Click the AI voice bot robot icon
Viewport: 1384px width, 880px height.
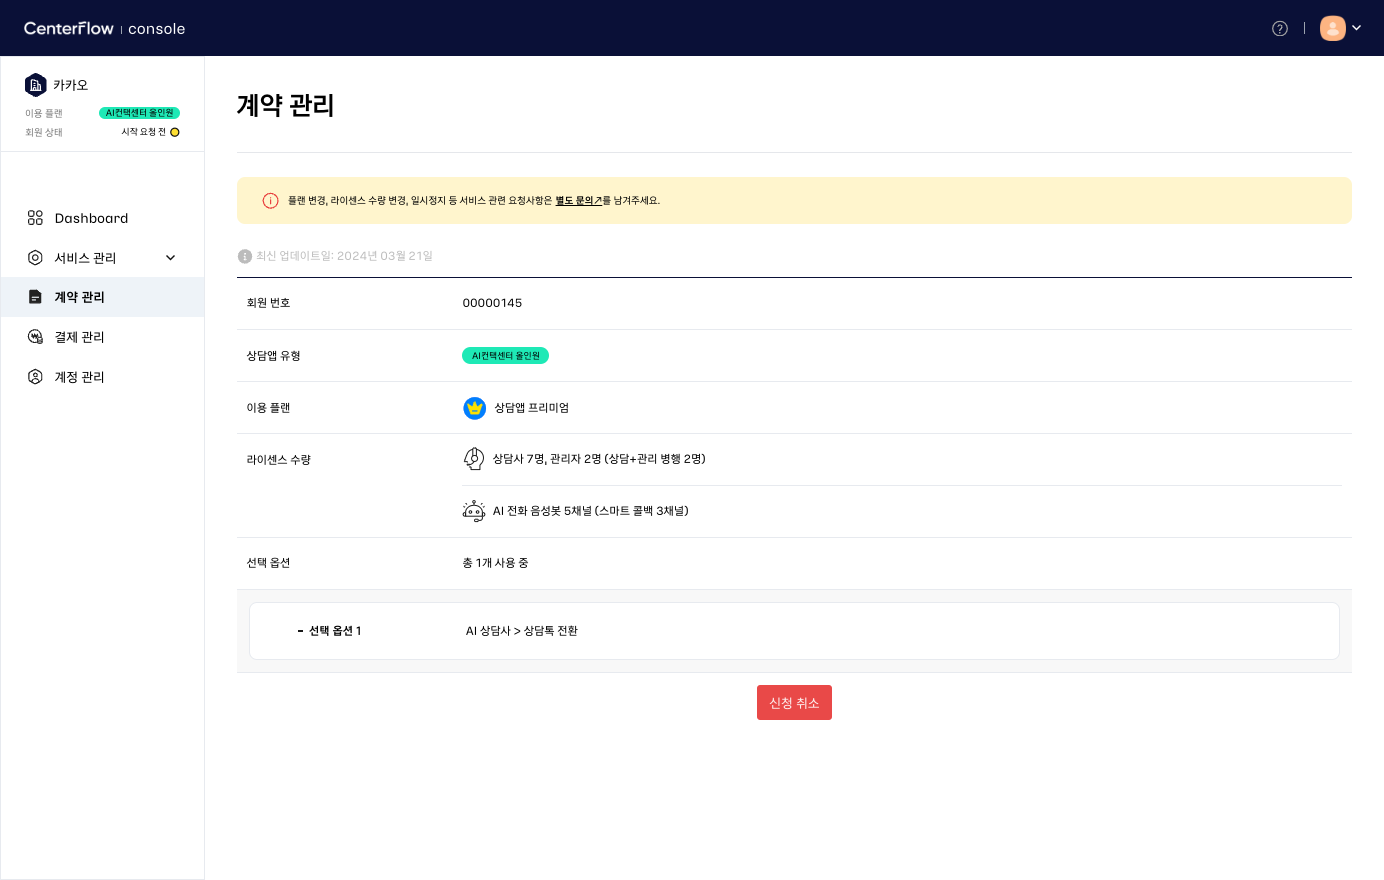coord(474,511)
